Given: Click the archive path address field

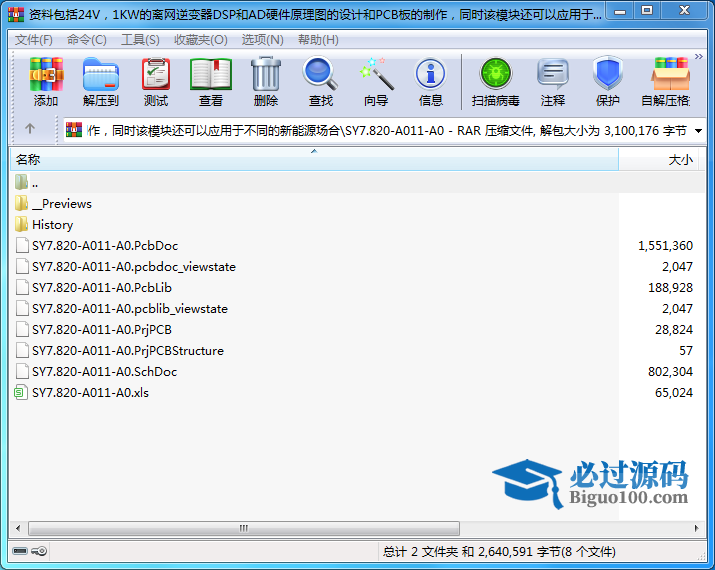Looking at the screenshot, I should [378, 131].
